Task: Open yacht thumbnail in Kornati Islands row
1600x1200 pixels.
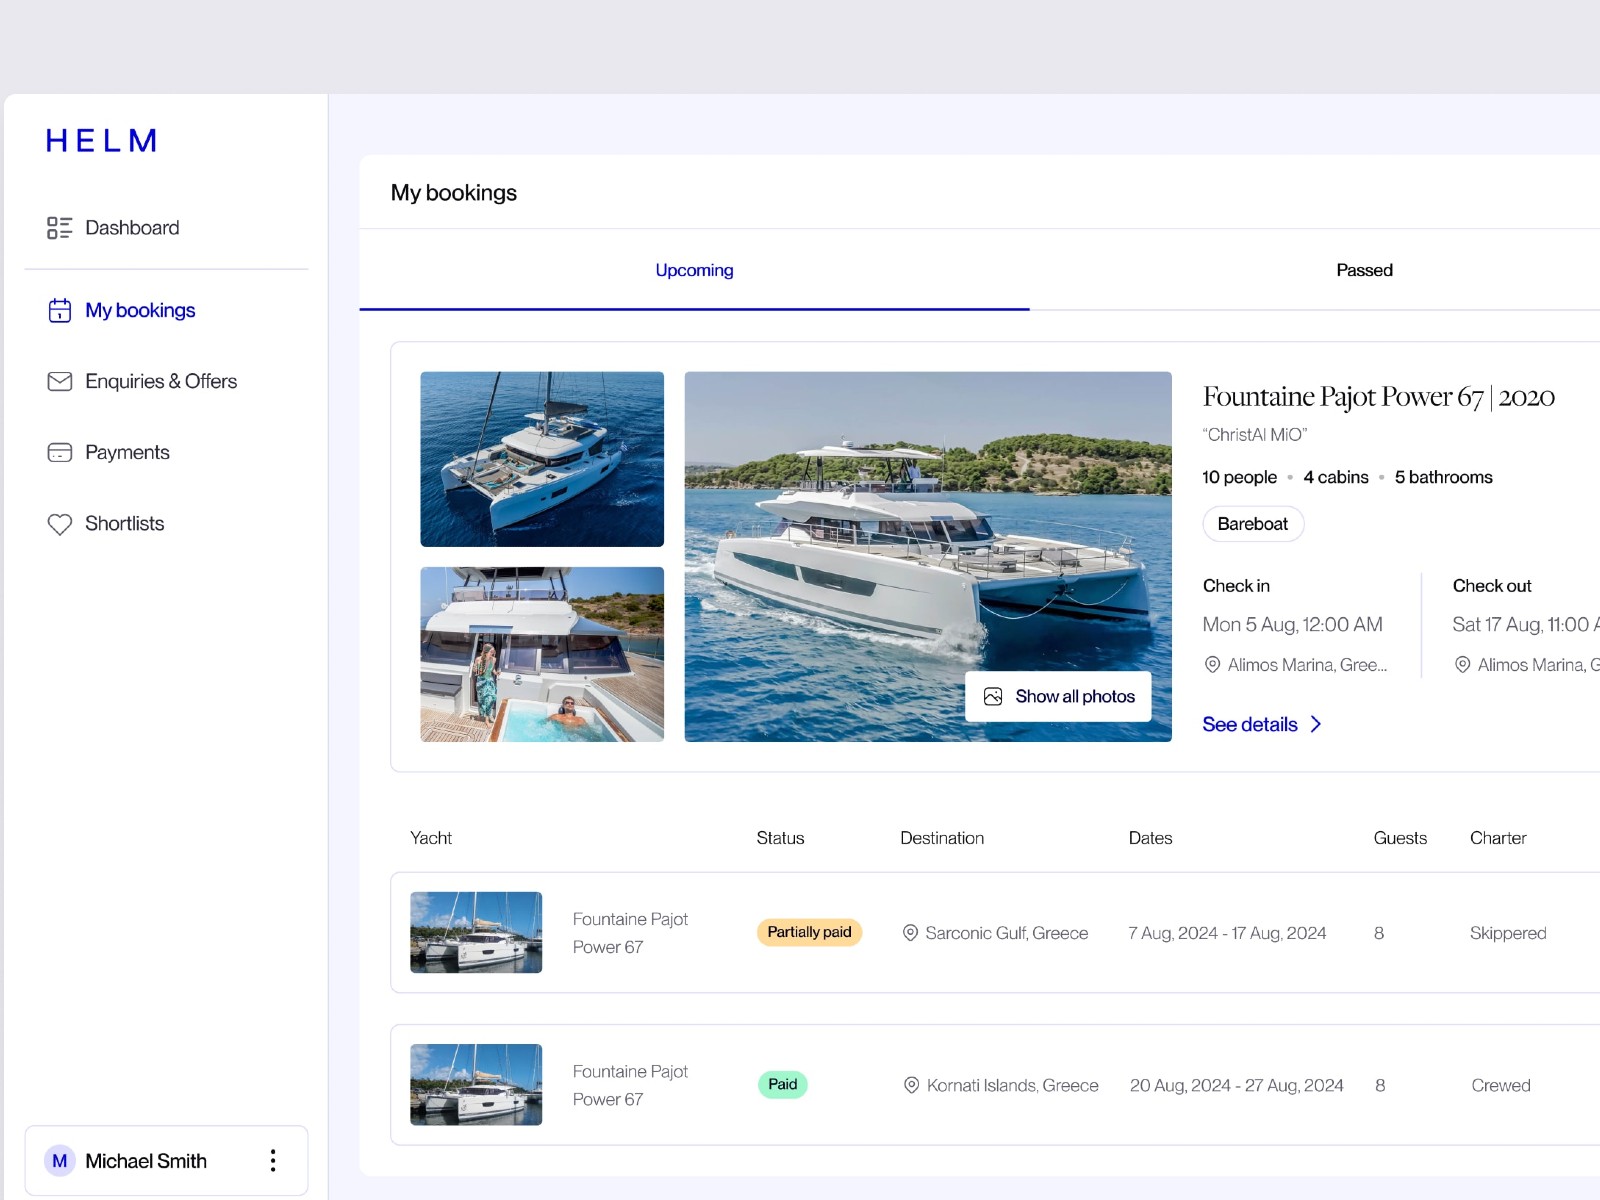Action: coord(476,1085)
